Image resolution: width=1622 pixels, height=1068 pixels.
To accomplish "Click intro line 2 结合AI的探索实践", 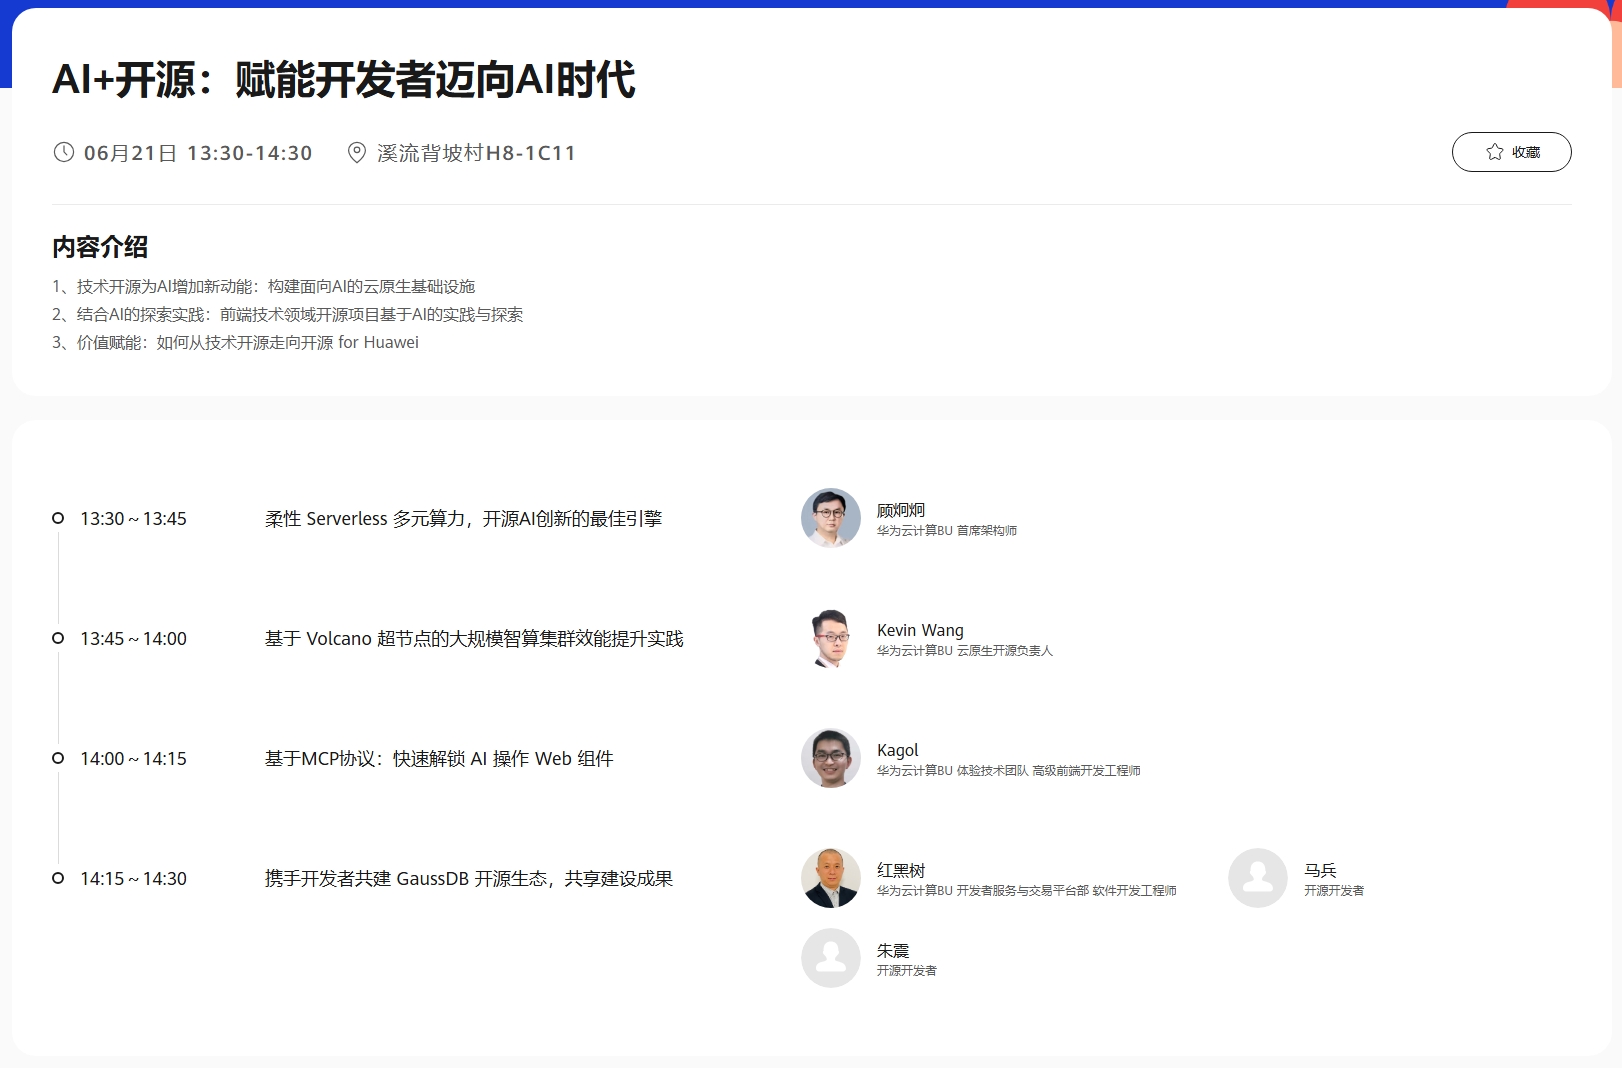I will (288, 315).
